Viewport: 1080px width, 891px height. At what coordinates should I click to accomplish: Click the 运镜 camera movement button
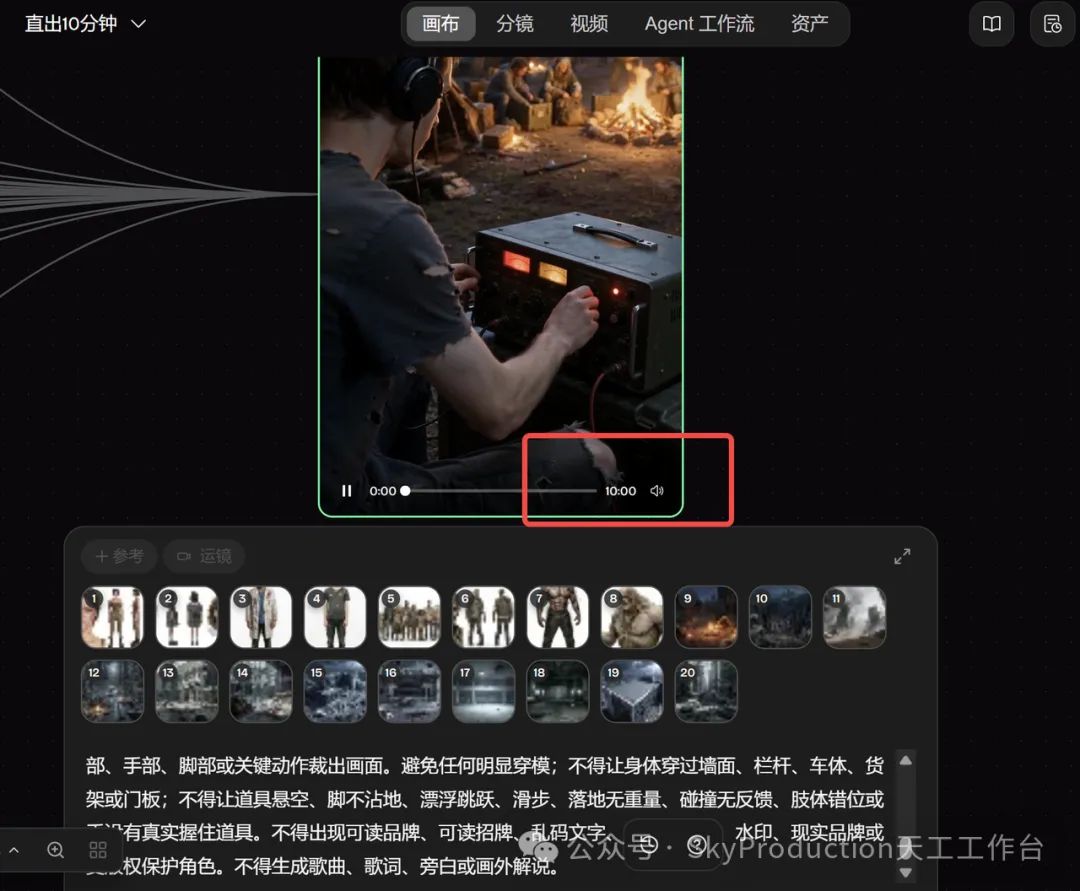click(205, 556)
